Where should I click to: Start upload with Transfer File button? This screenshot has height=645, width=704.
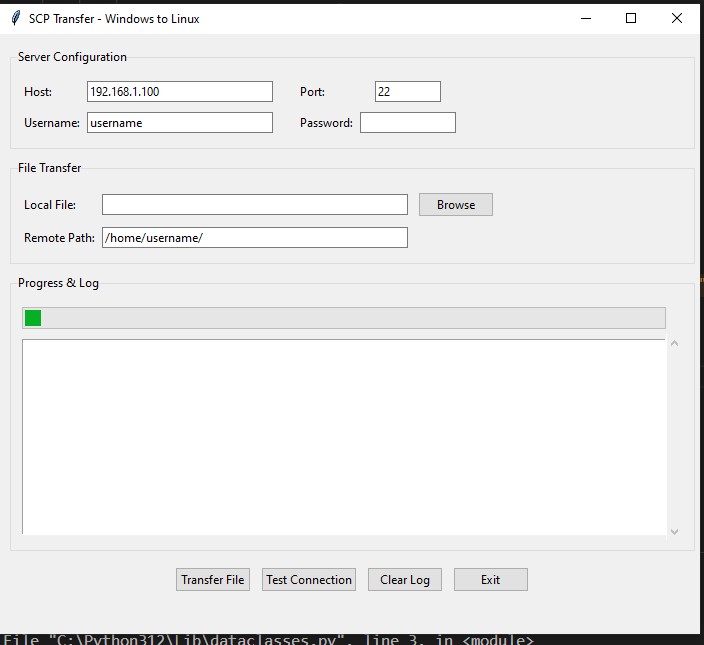[212, 580]
